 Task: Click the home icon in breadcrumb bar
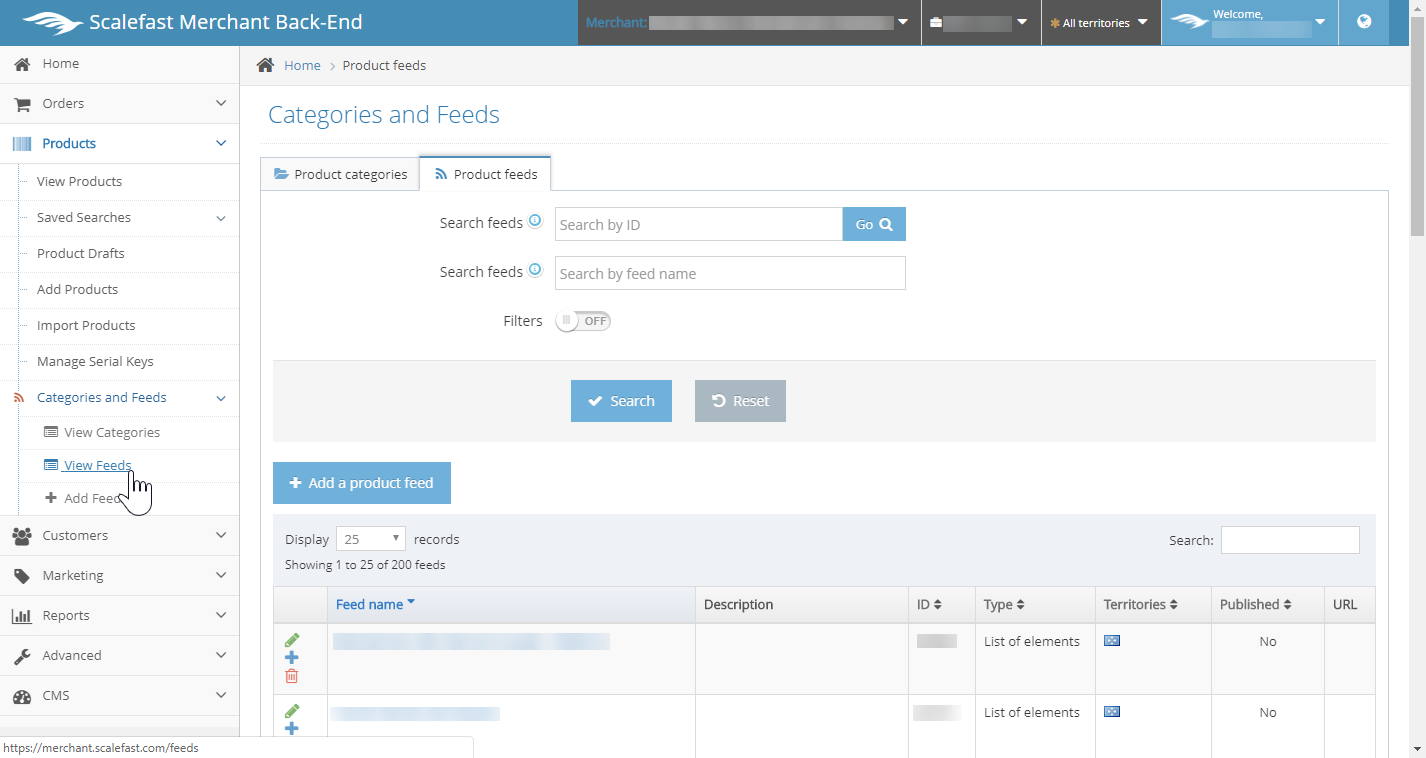265,65
